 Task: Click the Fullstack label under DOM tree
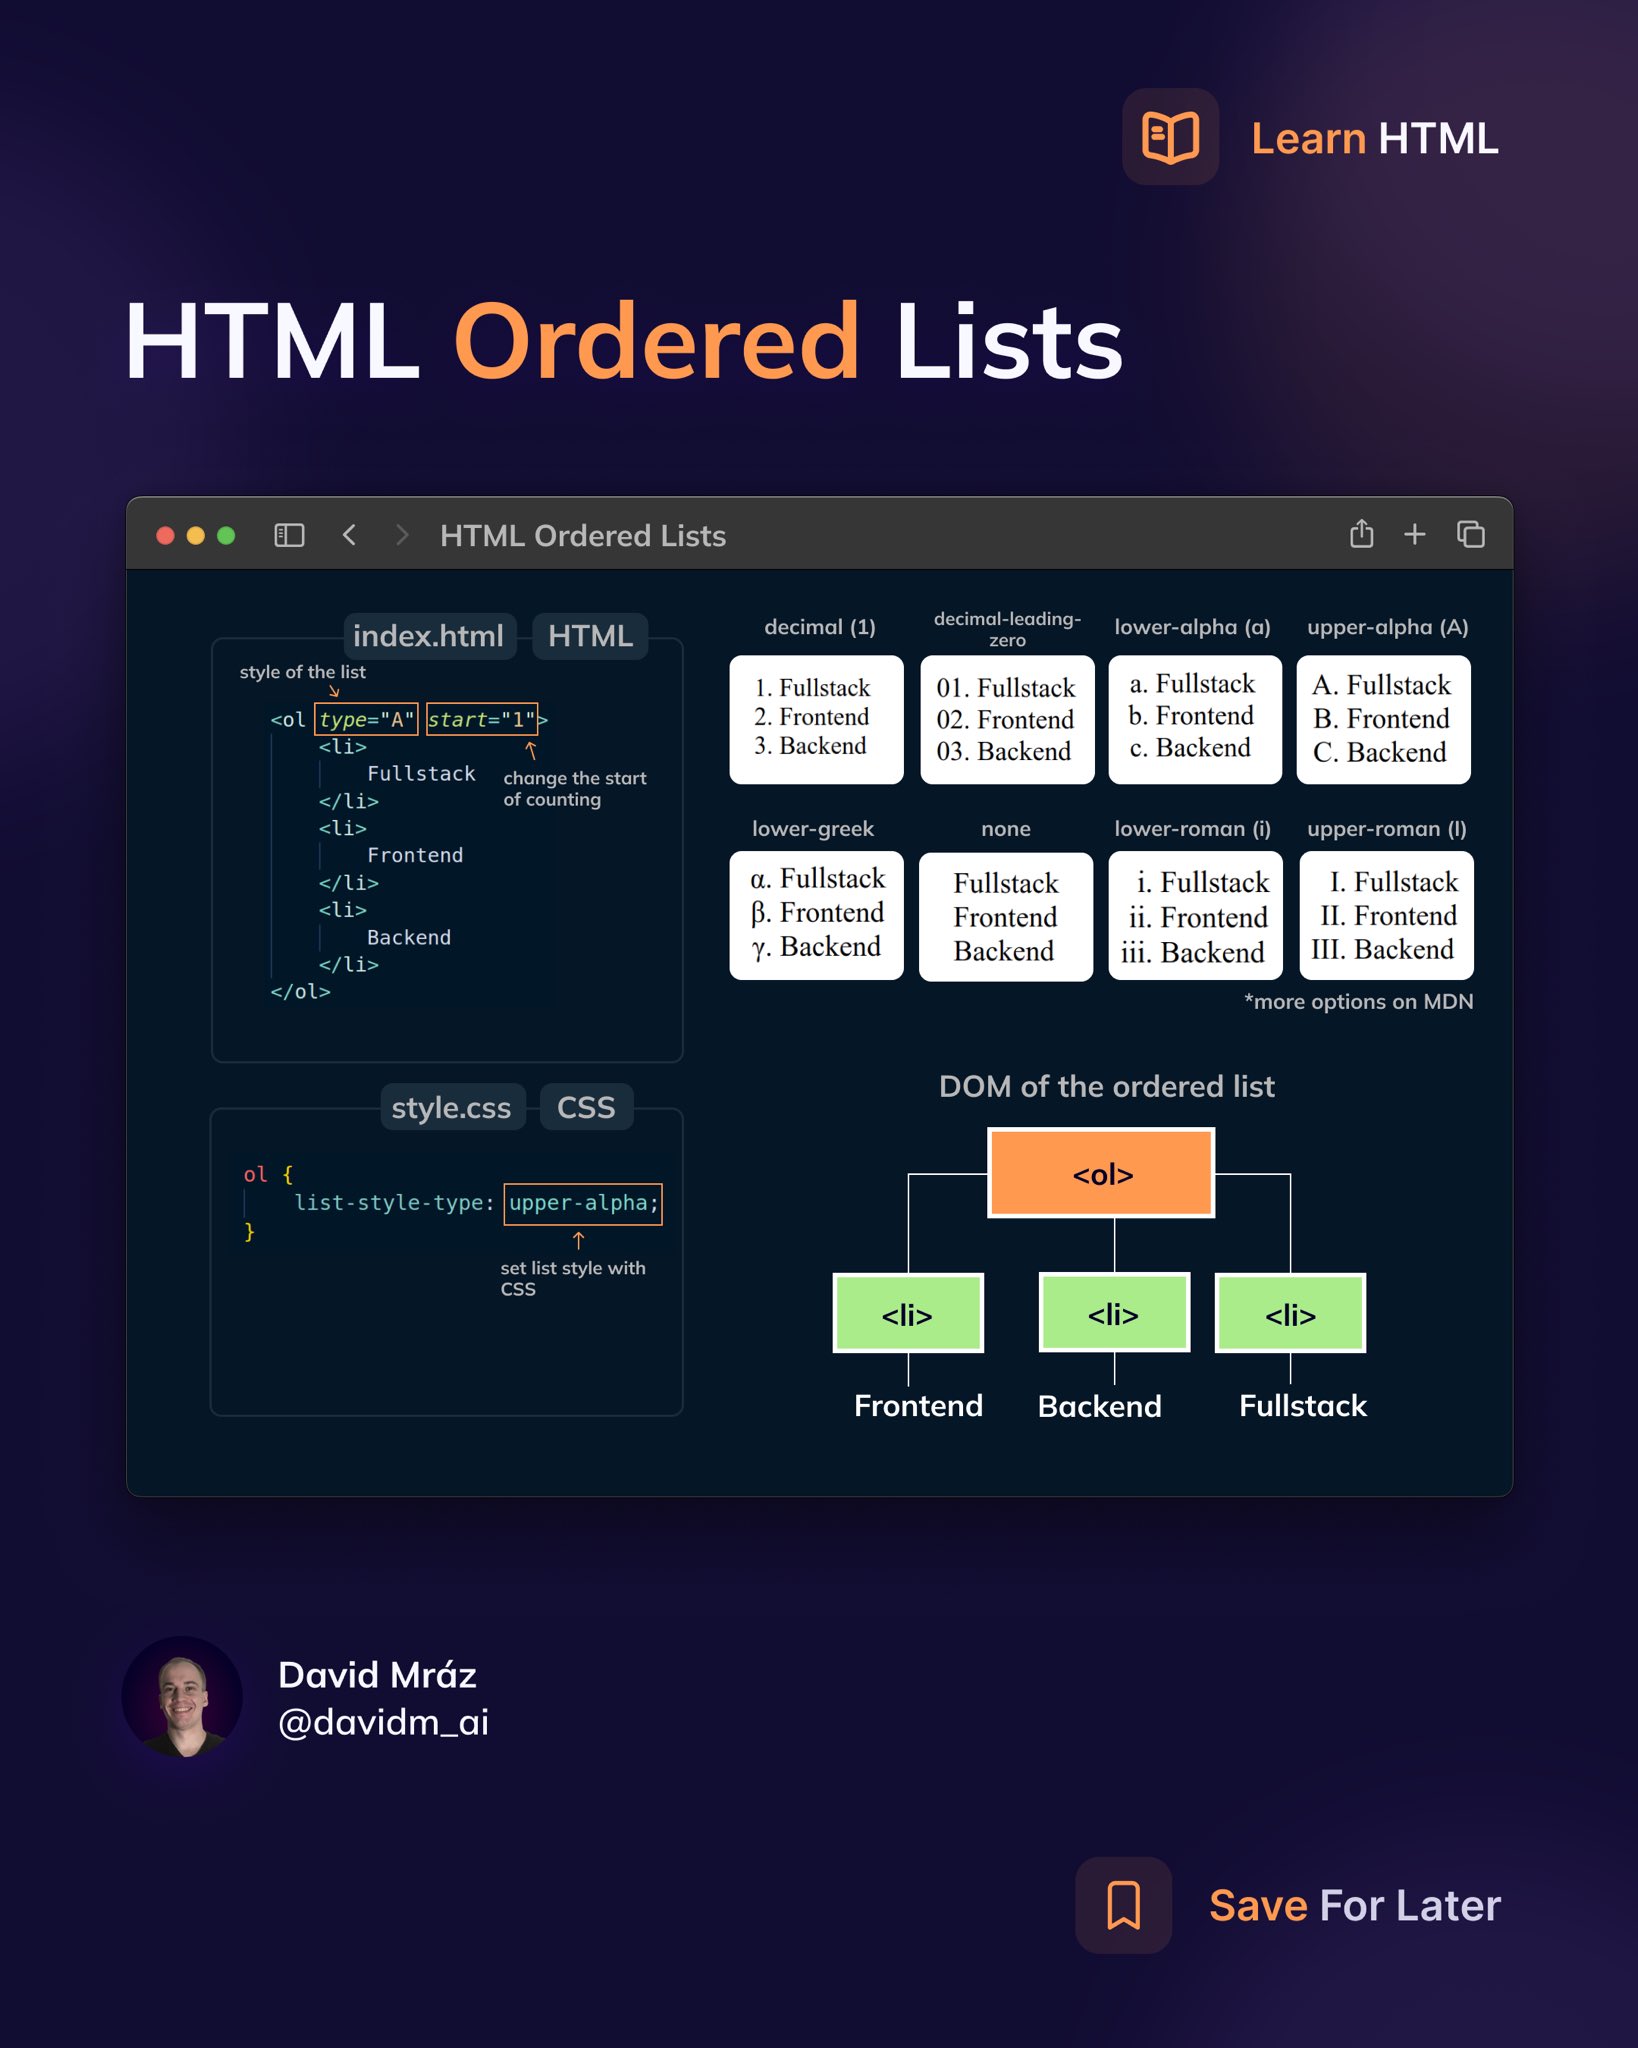pos(1302,1405)
